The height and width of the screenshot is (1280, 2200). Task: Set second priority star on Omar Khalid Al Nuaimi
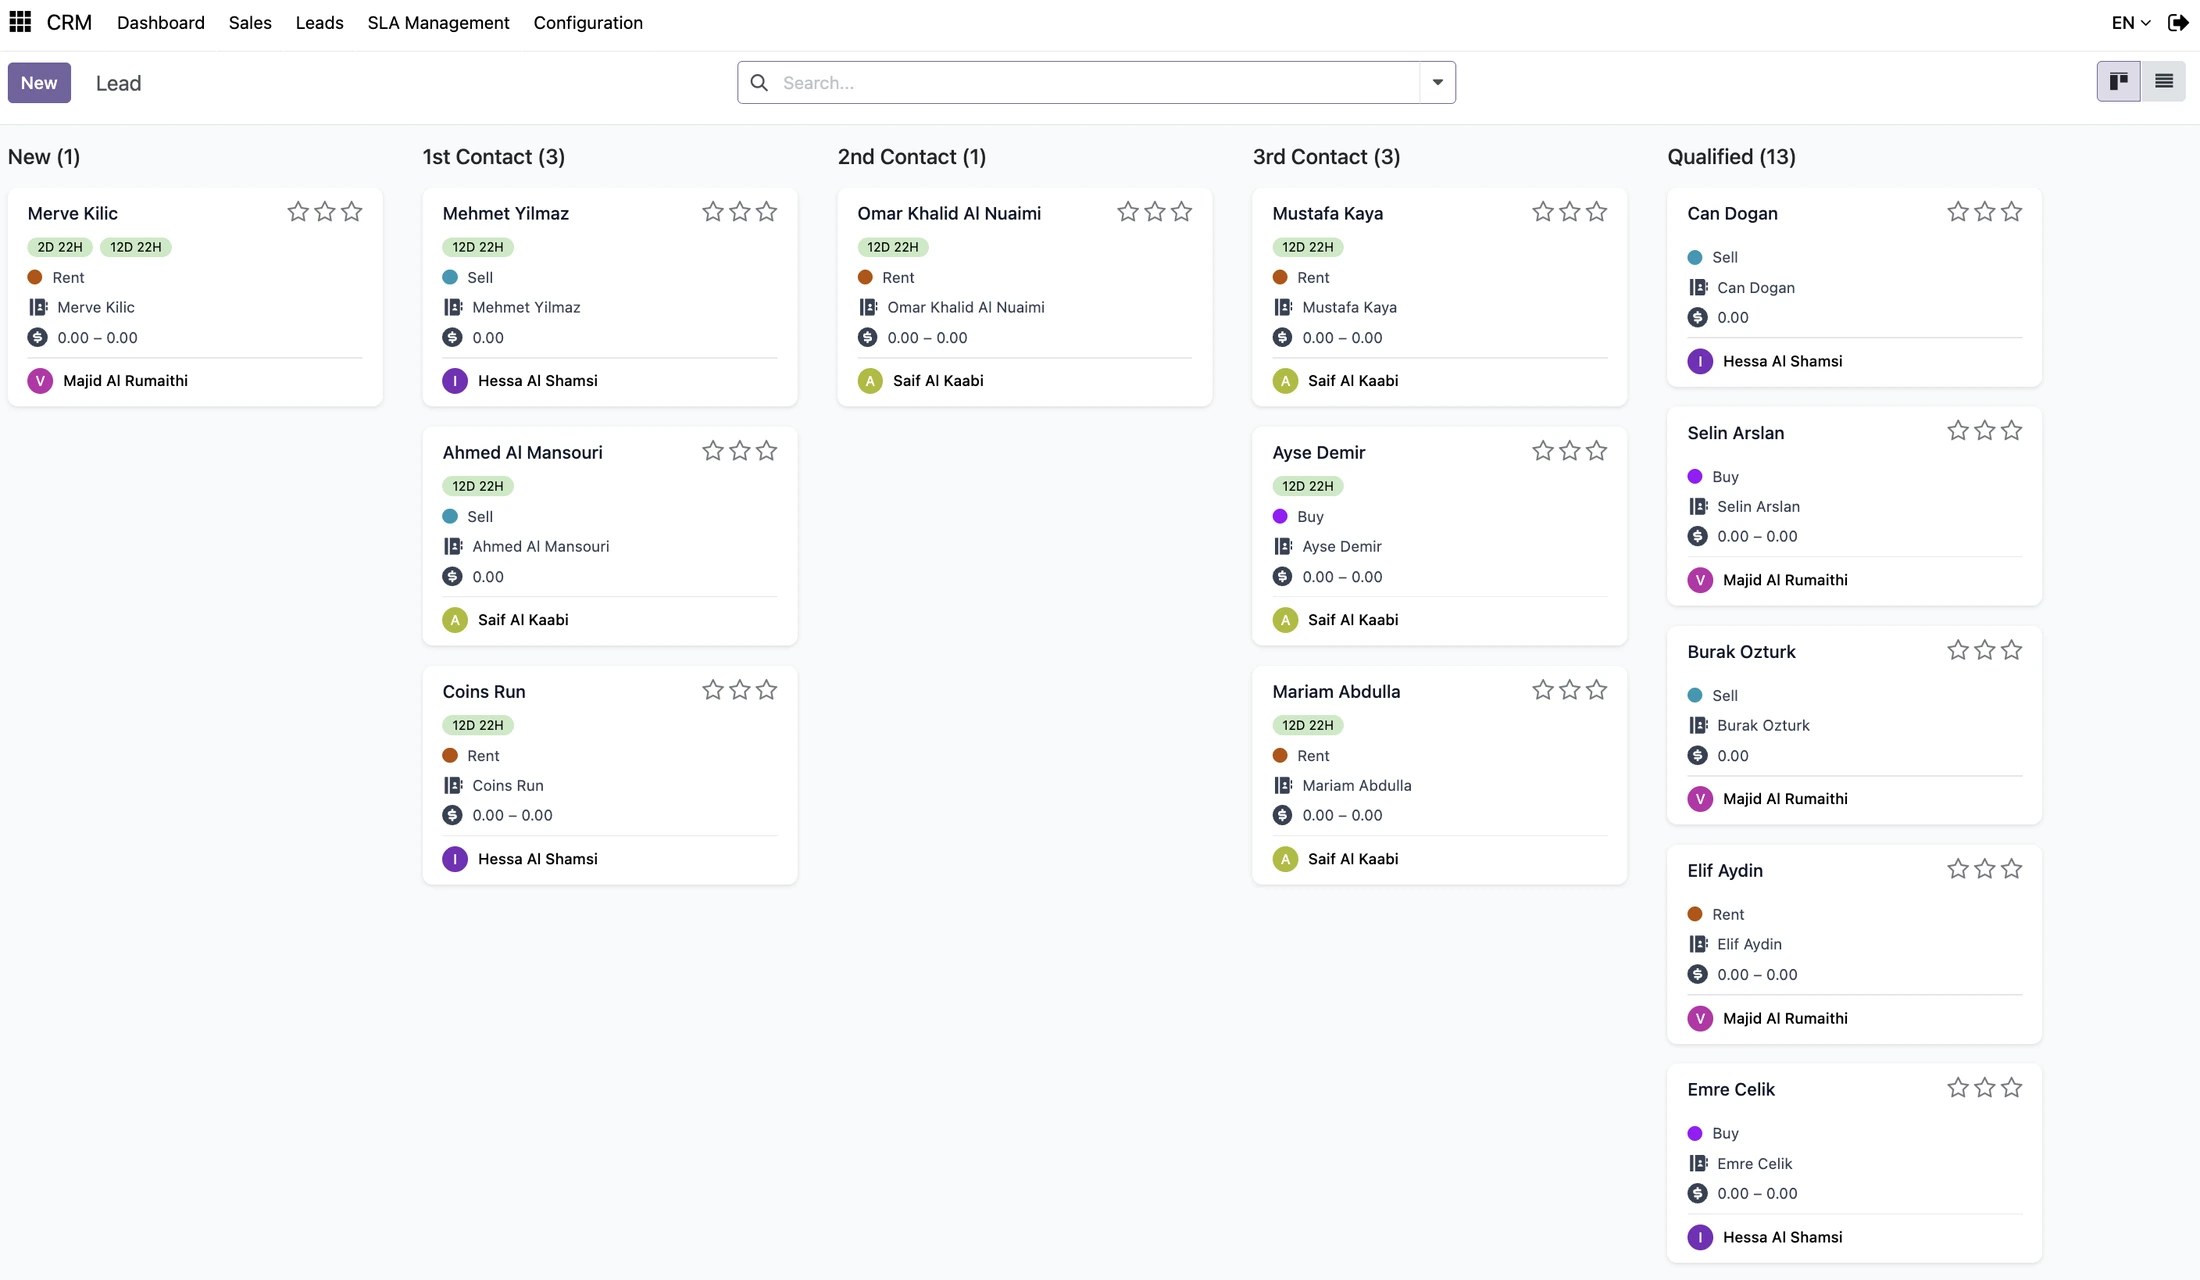pyautogui.click(x=1155, y=212)
